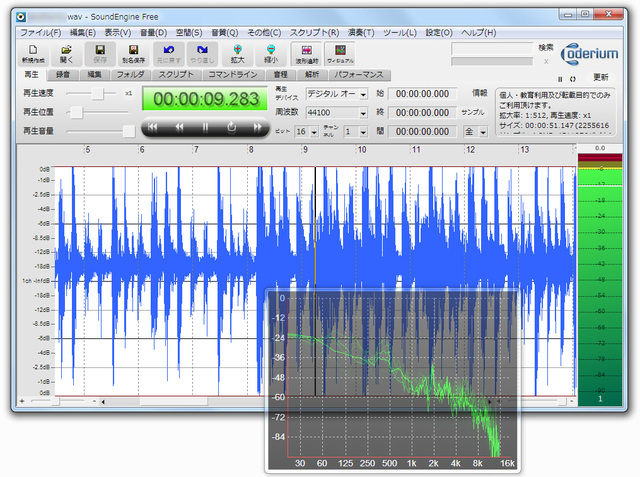This screenshot has height=477, width=640.
Task: Click the SoundEngine app icon in title bar
Action: coord(21,17)
